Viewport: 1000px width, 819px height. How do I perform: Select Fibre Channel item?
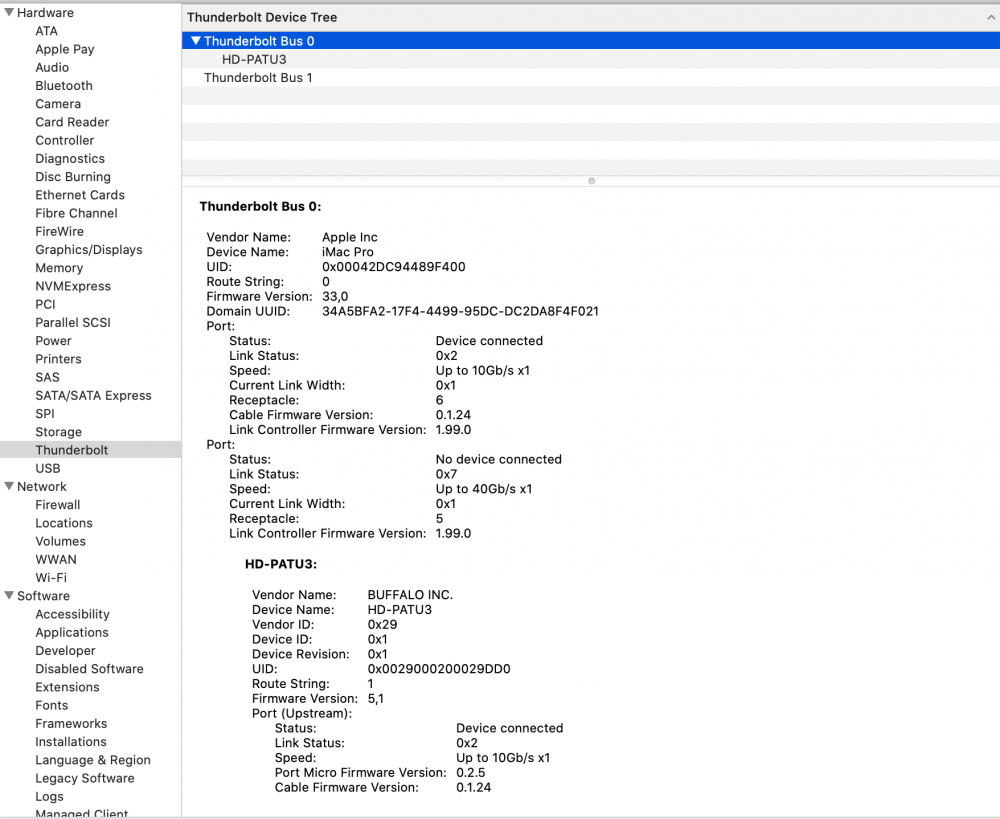tap(77, 213)
